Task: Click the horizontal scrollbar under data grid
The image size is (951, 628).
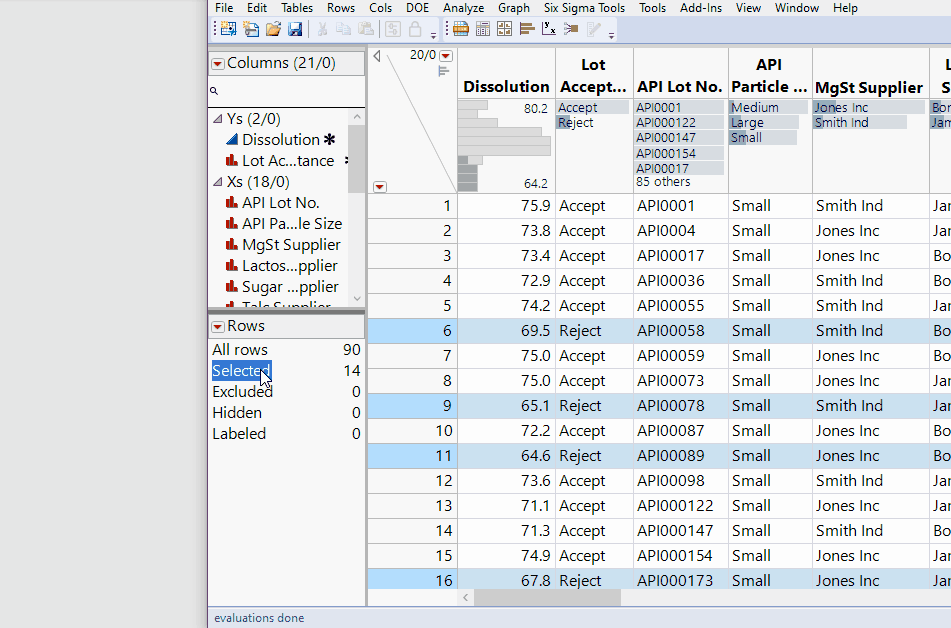Action: pos(547,597)
